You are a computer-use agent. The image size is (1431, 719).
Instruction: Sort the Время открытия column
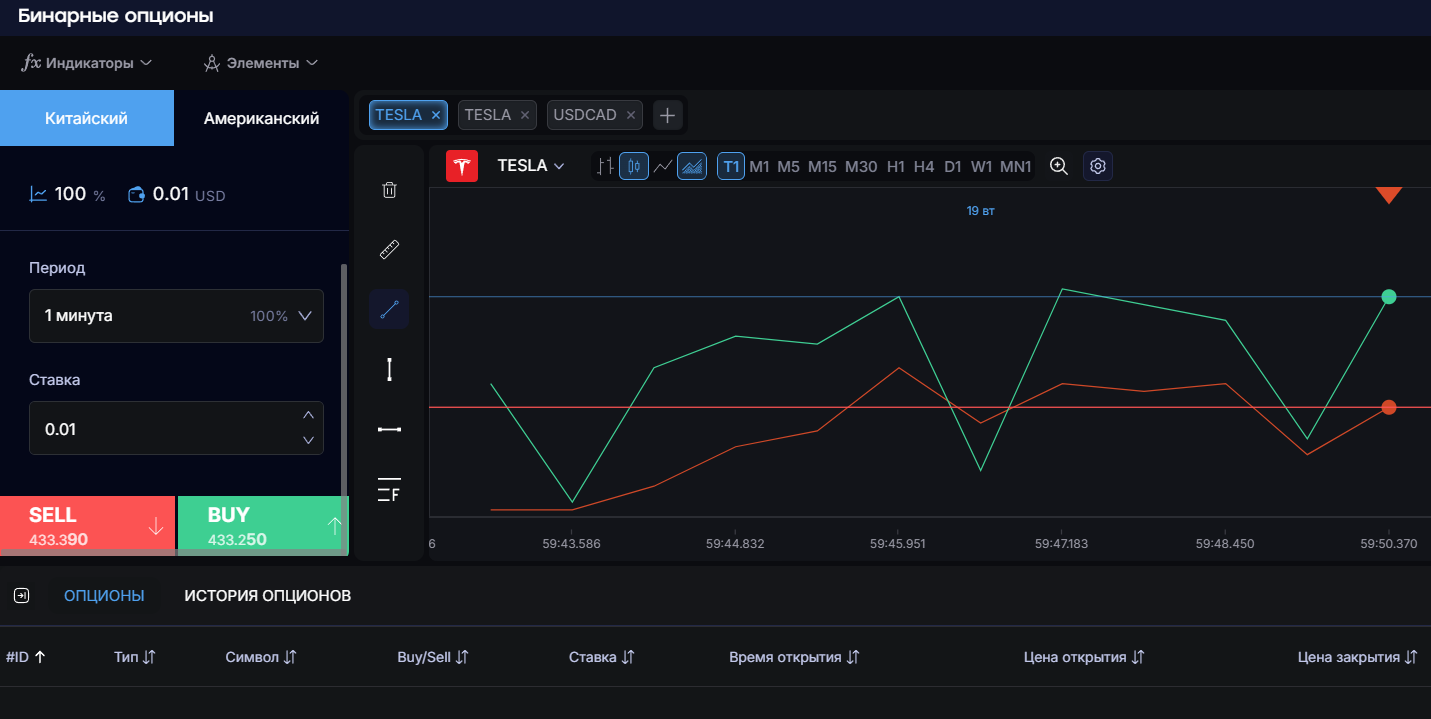pos(853,657)
